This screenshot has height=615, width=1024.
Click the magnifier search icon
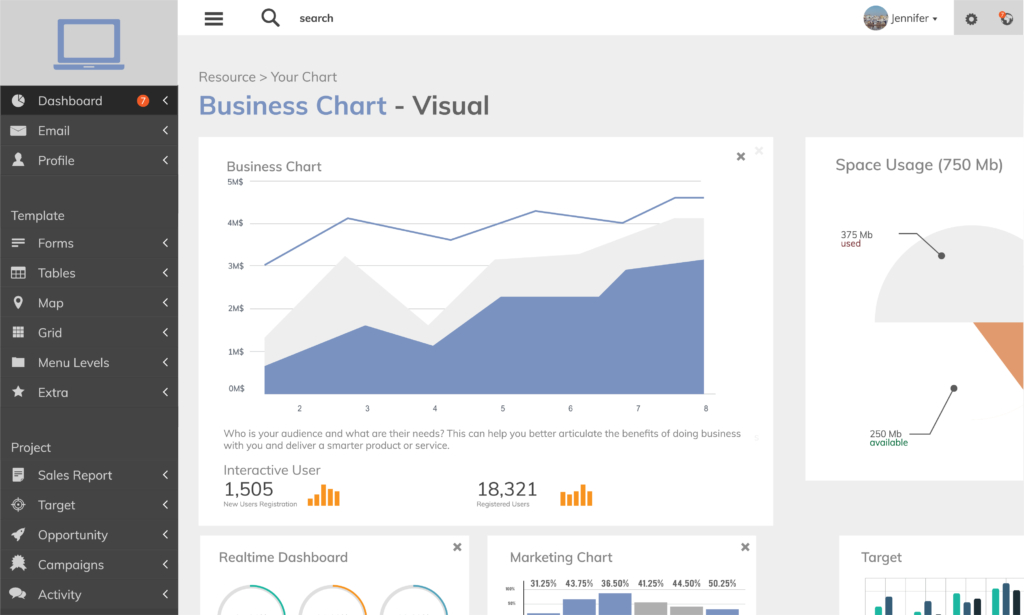269,17
